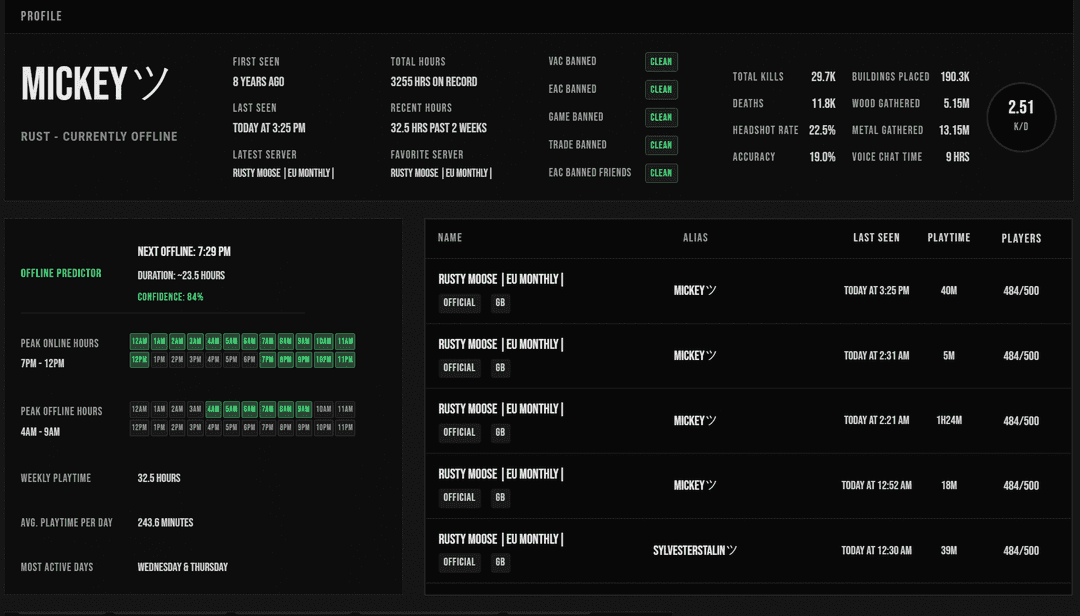Switch to the PROFILE tab

[x=41, y=15]
